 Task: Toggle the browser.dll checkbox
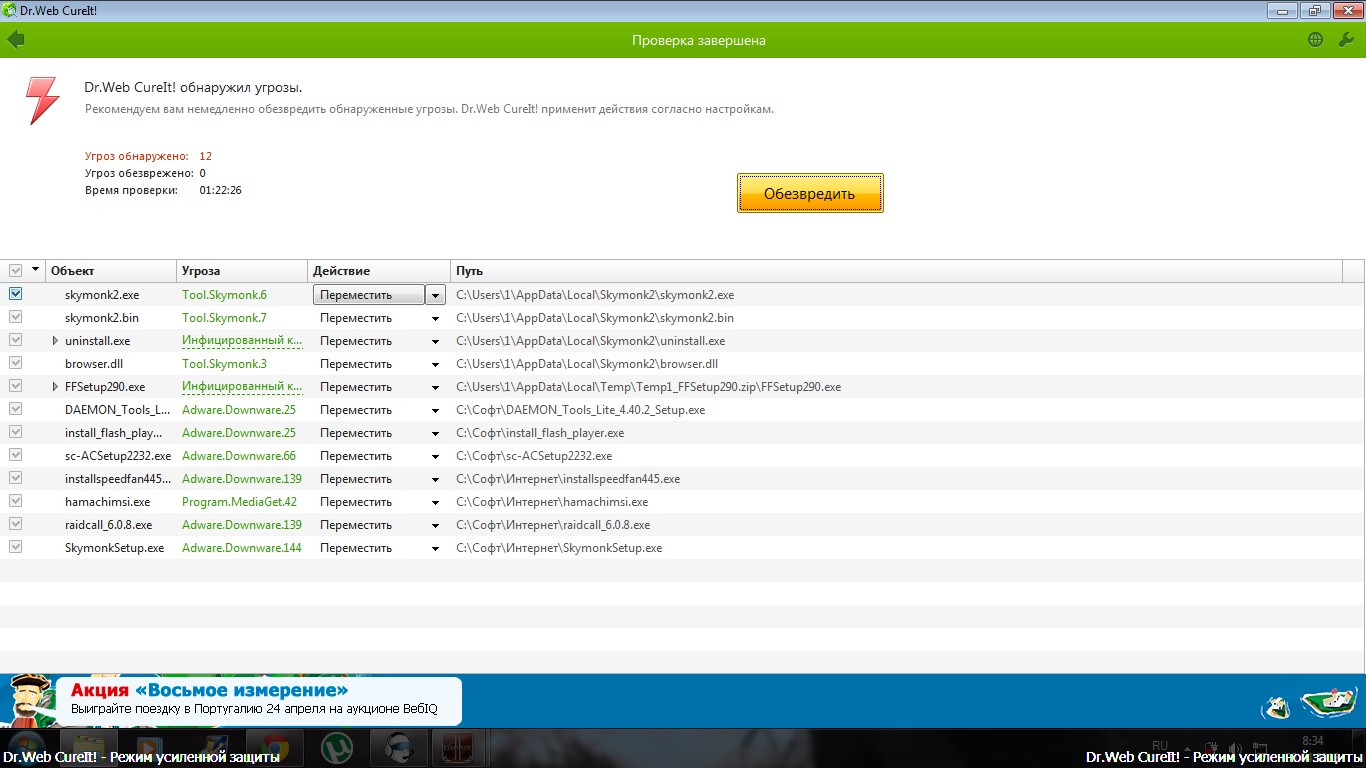coord(15,363)
